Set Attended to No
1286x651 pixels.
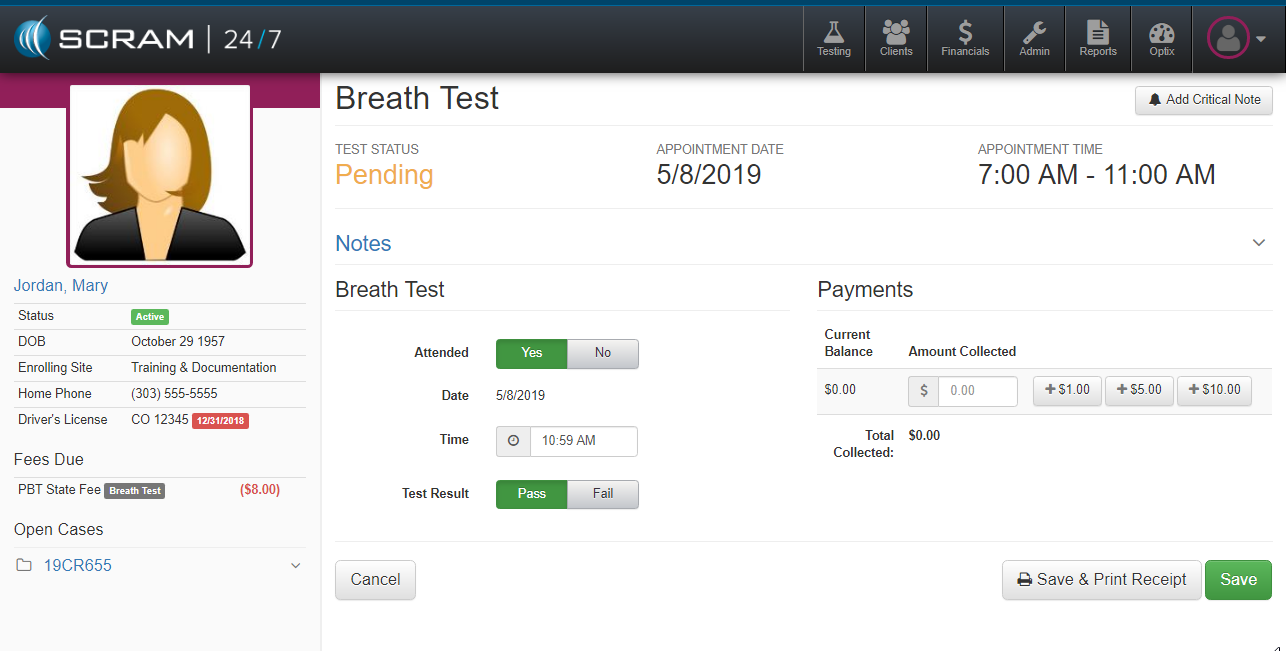pyautogui.click(x=602, y=353)
